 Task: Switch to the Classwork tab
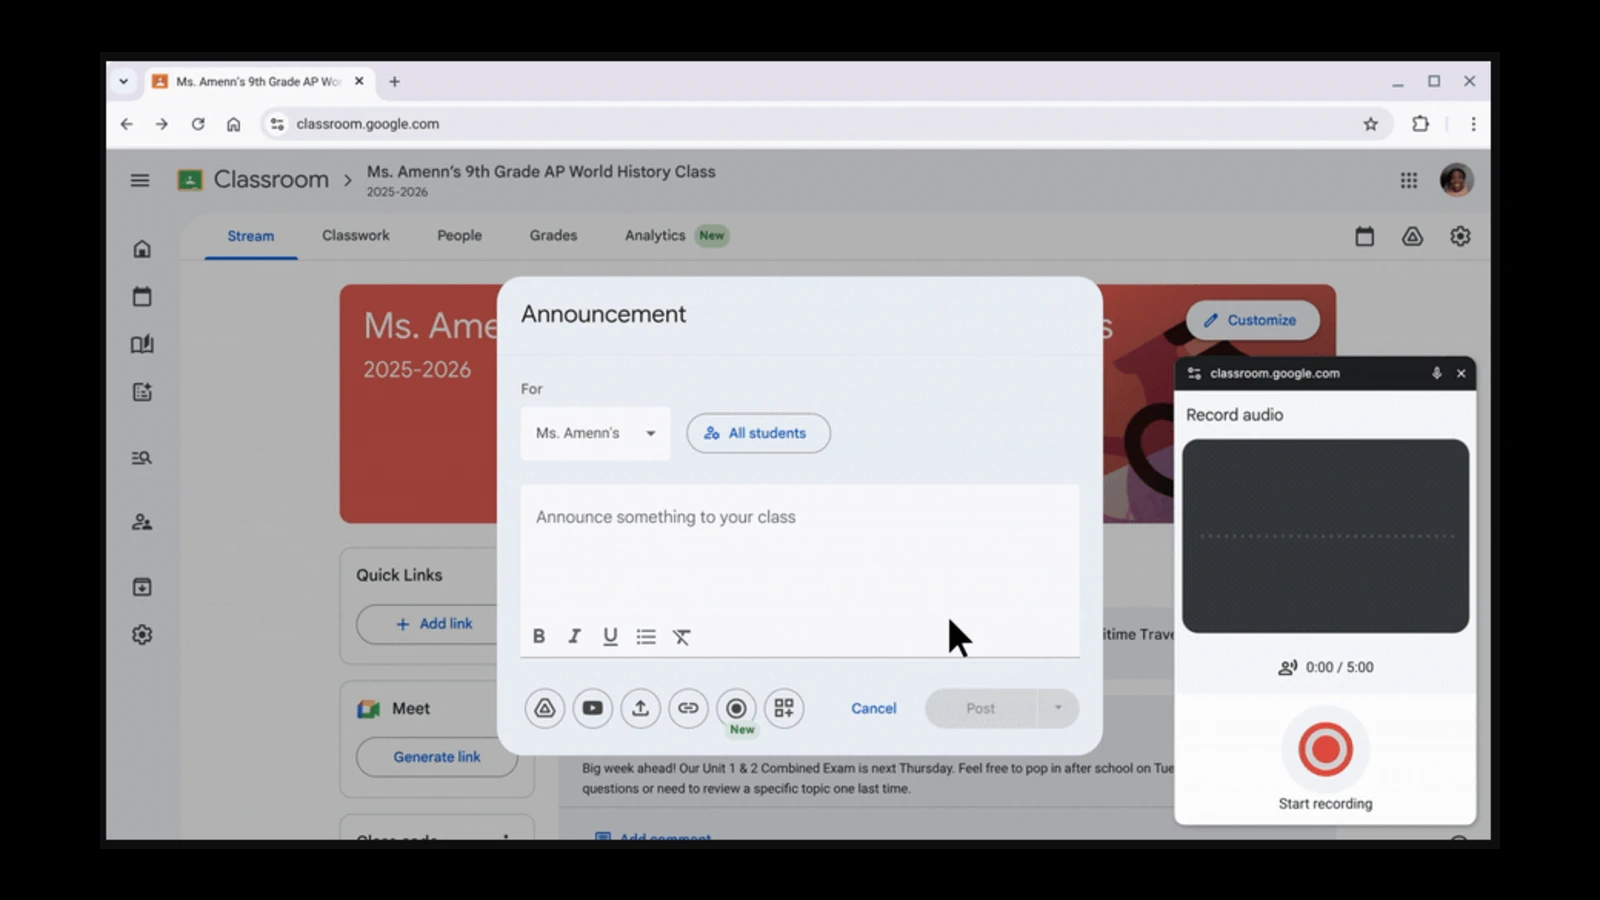coord(355,236)
